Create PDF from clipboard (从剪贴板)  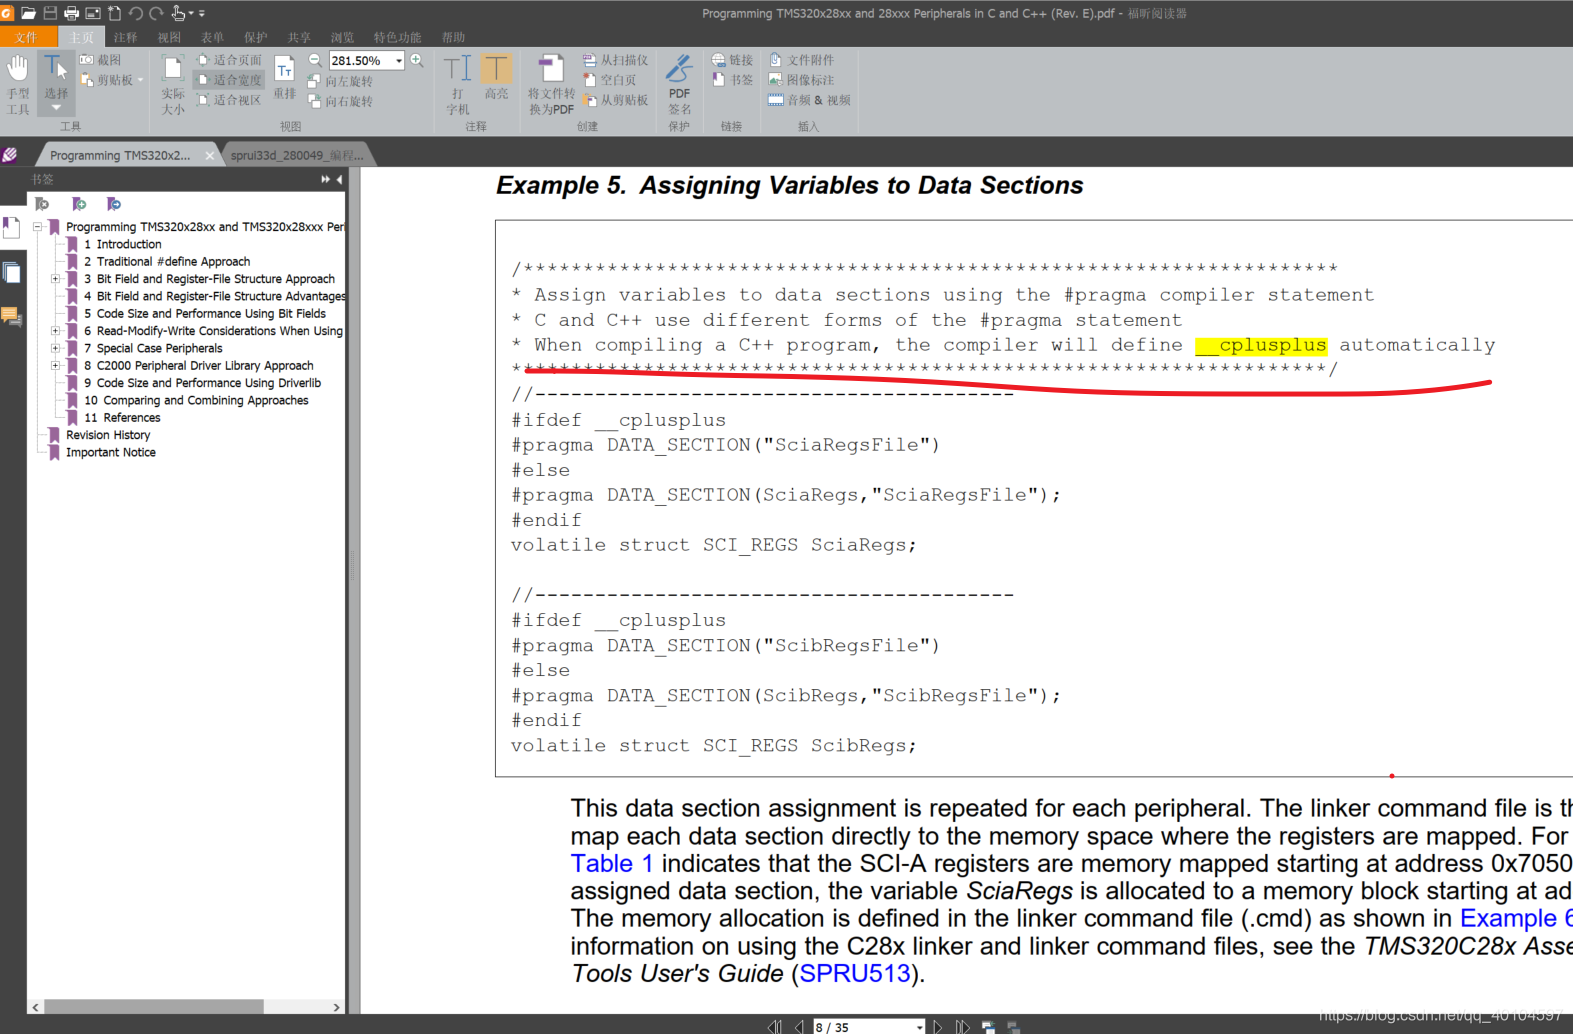click(x=615, y=100)
